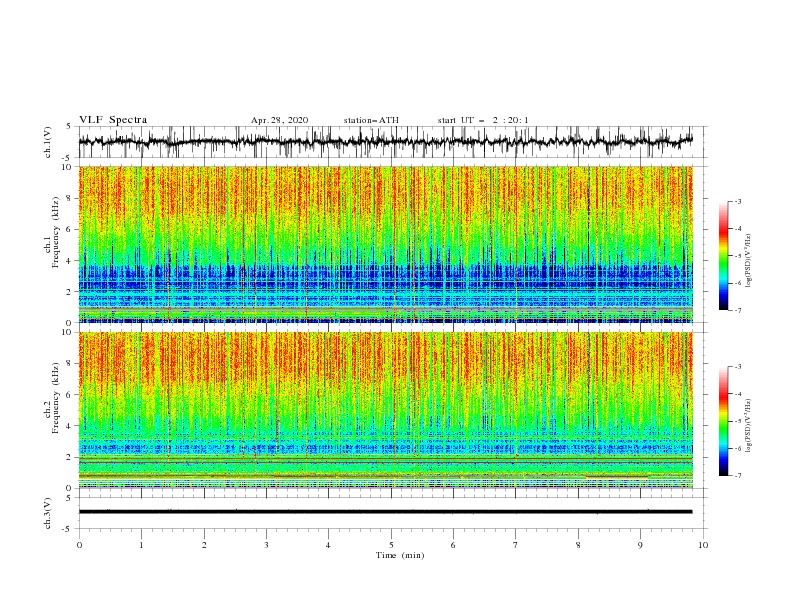Click the upper color scale bar for ch.1
This screenshot has height=612, width=792.
[723, 256]
